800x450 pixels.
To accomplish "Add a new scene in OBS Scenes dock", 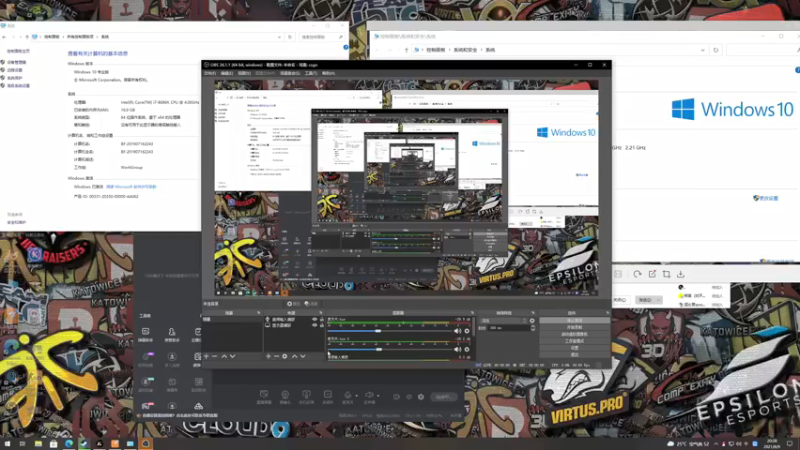I will [206, 356].
